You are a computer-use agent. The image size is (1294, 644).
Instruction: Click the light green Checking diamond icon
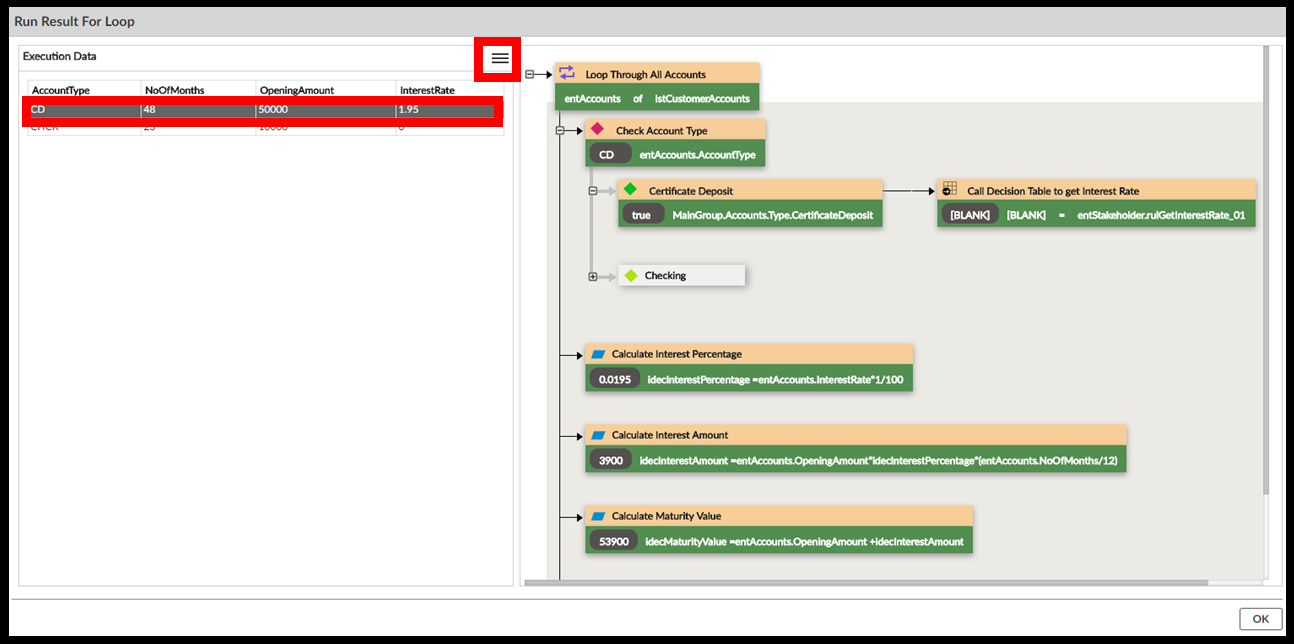tap(631, 275)
